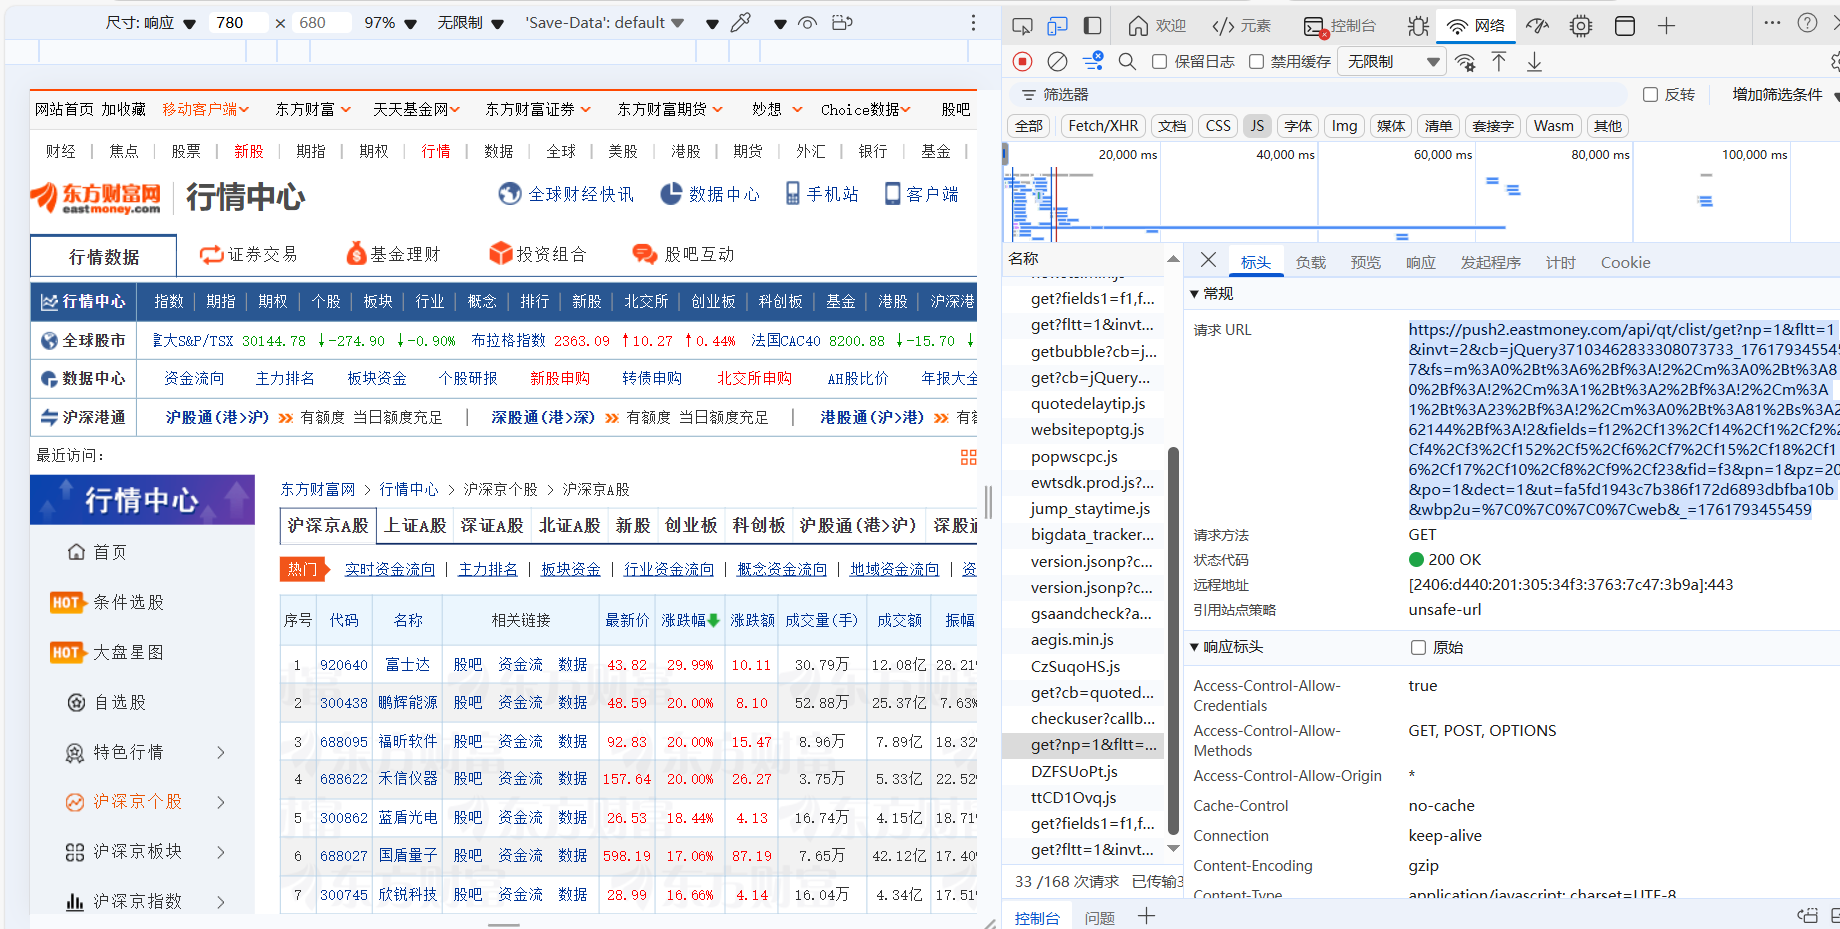Viewport: 1840px width, 929px height.
Task: Enable the 禁用缓存 checkbox
Action: [1256, 61]
